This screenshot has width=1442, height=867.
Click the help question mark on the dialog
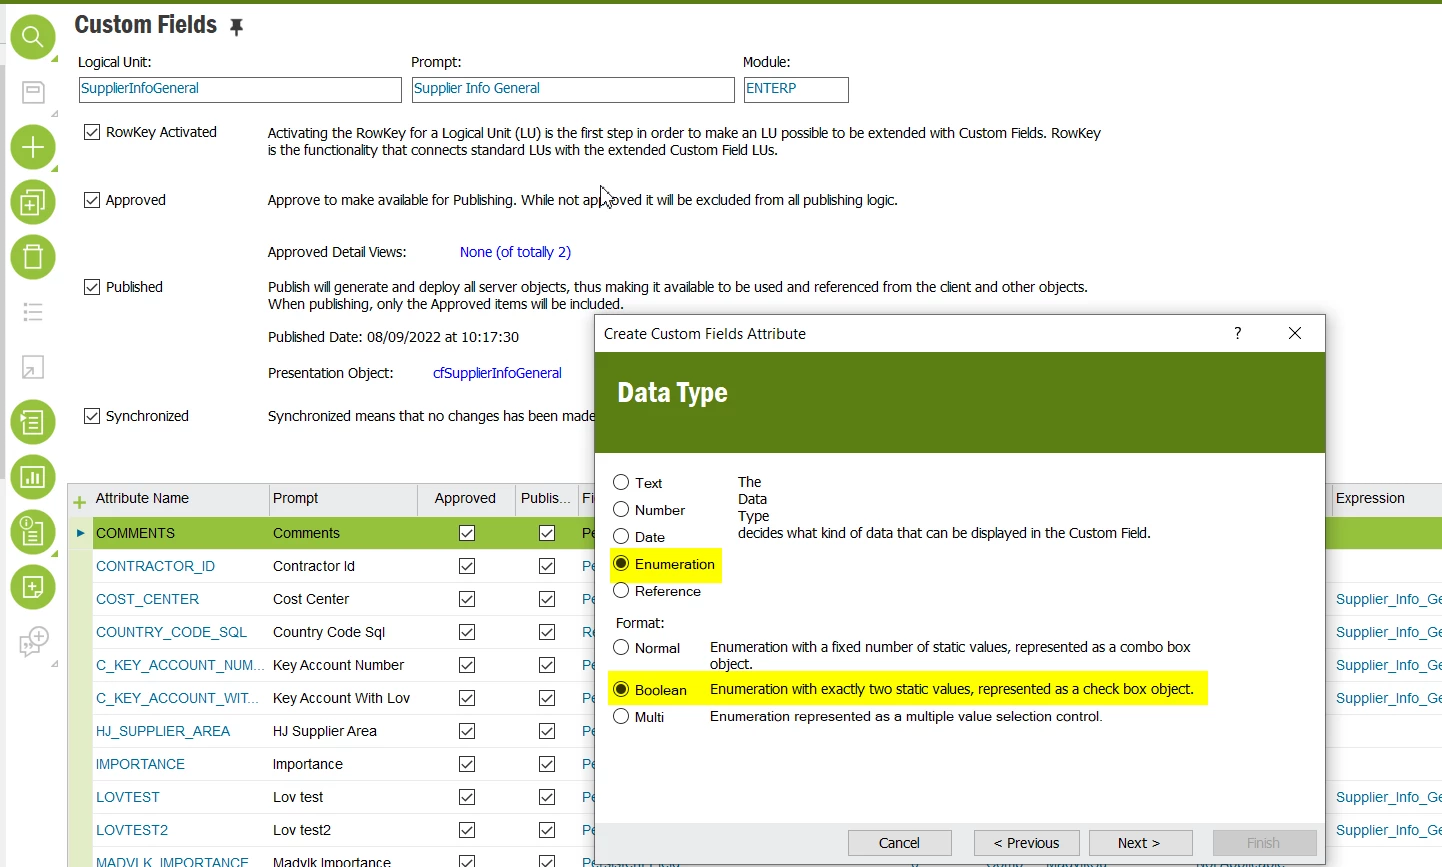[x=1237, y=333]
